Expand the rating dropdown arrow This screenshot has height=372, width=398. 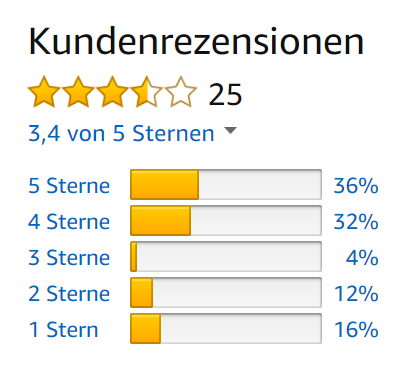231,130
